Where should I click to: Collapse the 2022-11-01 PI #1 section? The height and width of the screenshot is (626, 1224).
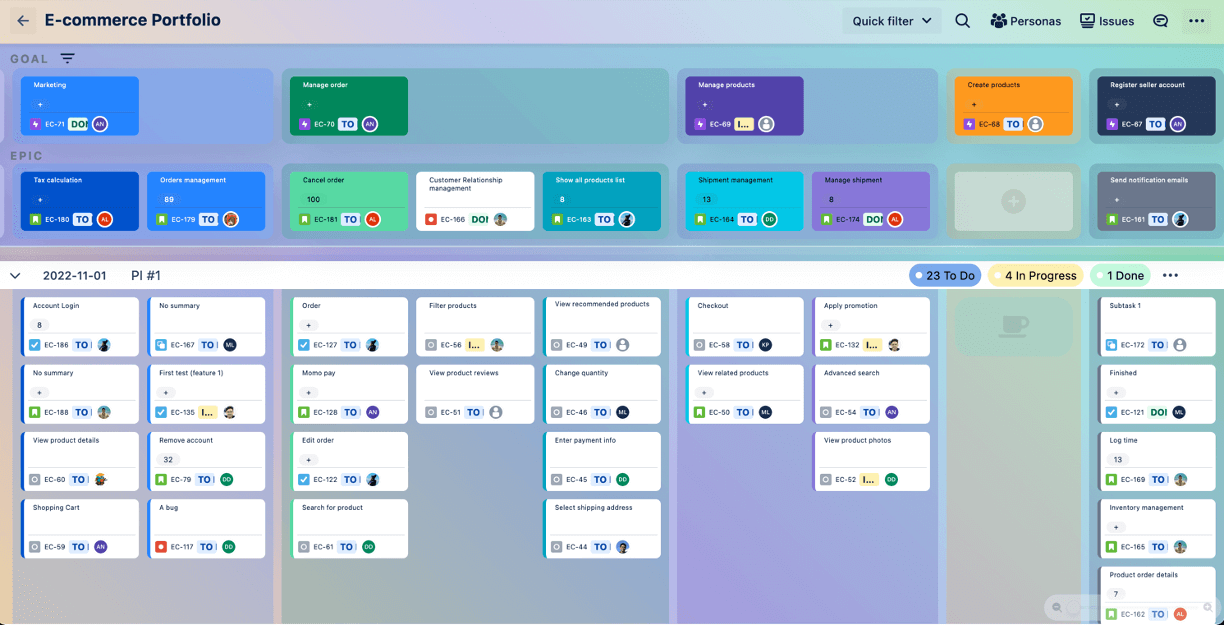click(x=14, y=275)
